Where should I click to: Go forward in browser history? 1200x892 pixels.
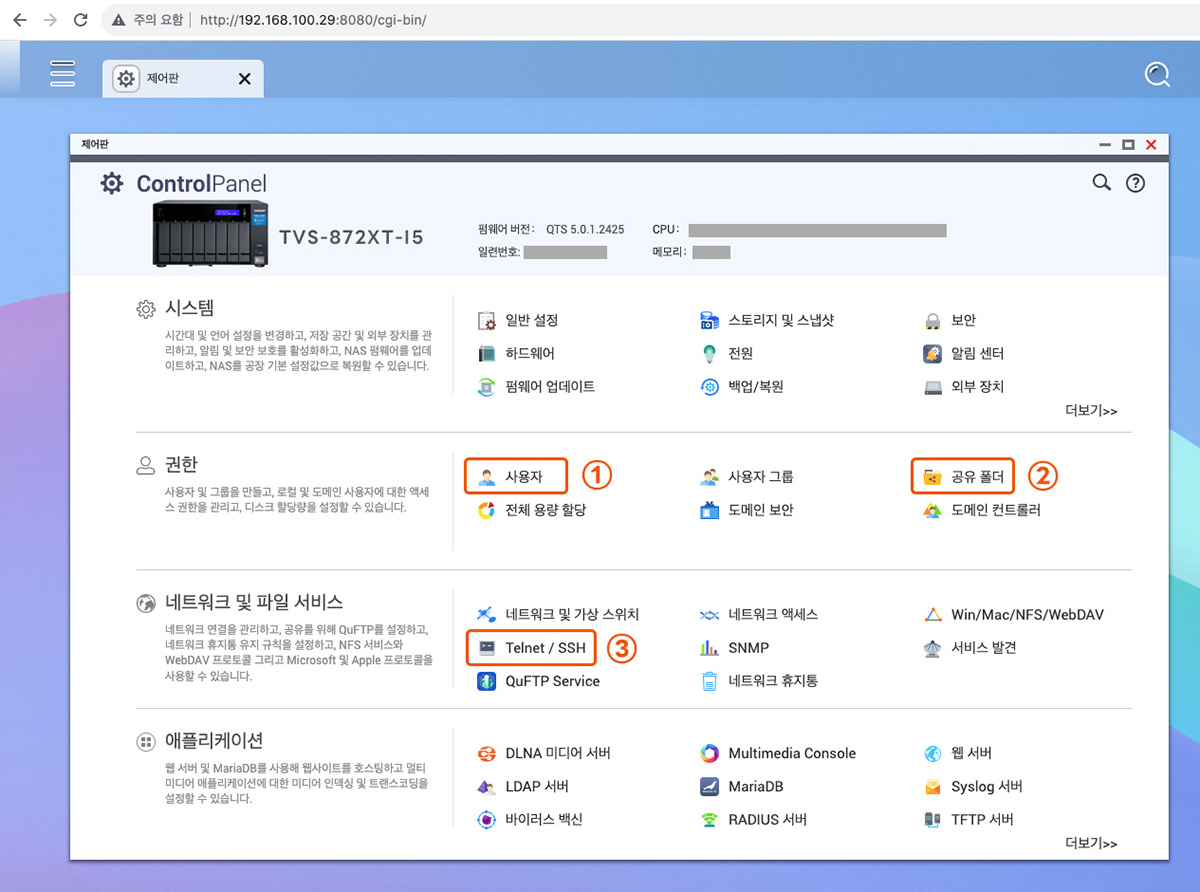click(50, 19)
